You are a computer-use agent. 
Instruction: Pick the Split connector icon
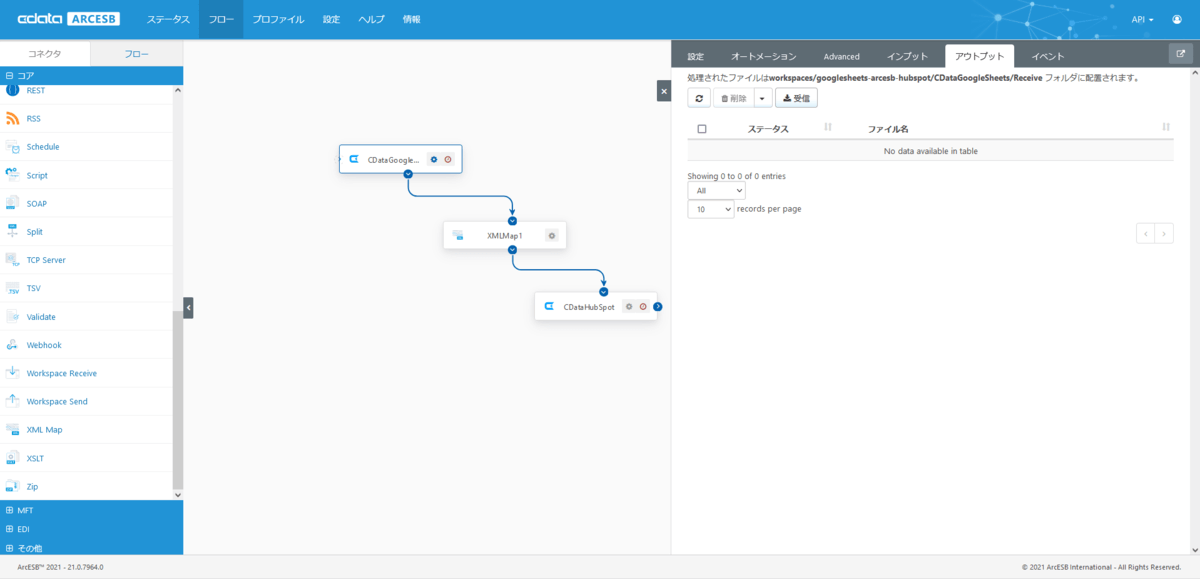[13, 231]
